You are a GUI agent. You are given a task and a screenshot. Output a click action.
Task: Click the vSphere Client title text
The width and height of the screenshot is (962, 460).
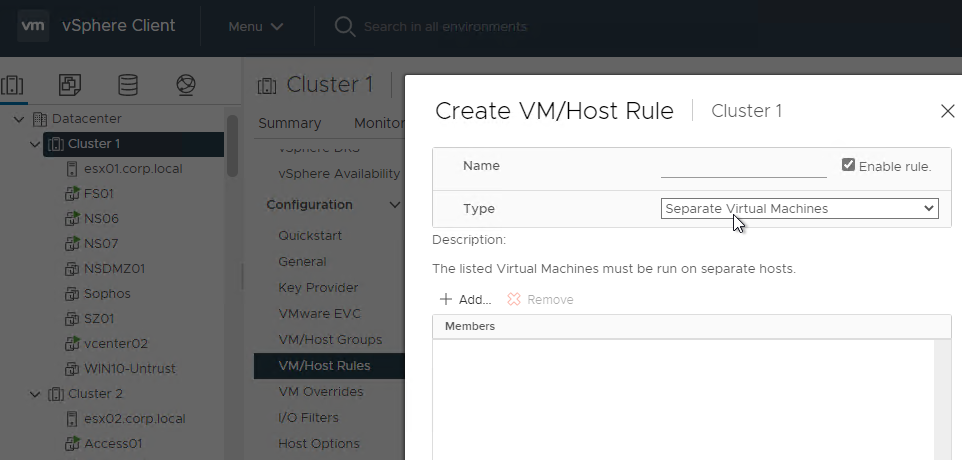[x=118, y=26]
